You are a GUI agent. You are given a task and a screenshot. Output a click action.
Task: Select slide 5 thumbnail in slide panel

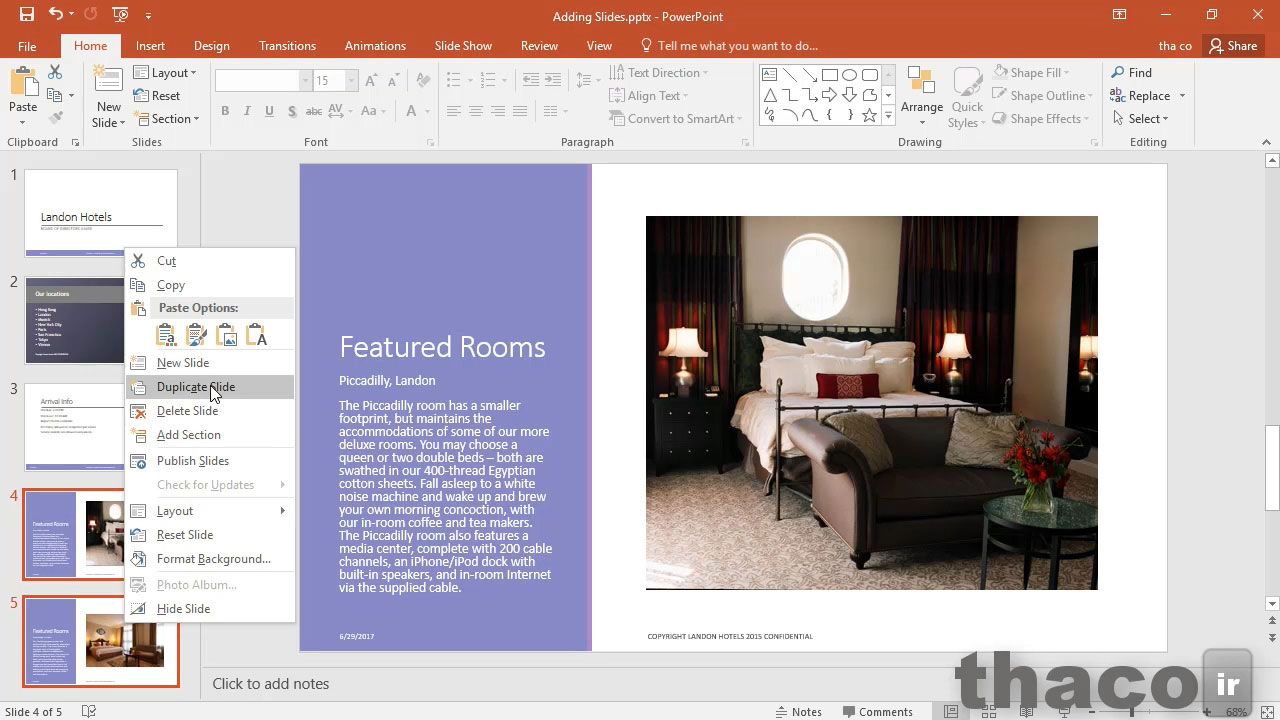[101, 642]
